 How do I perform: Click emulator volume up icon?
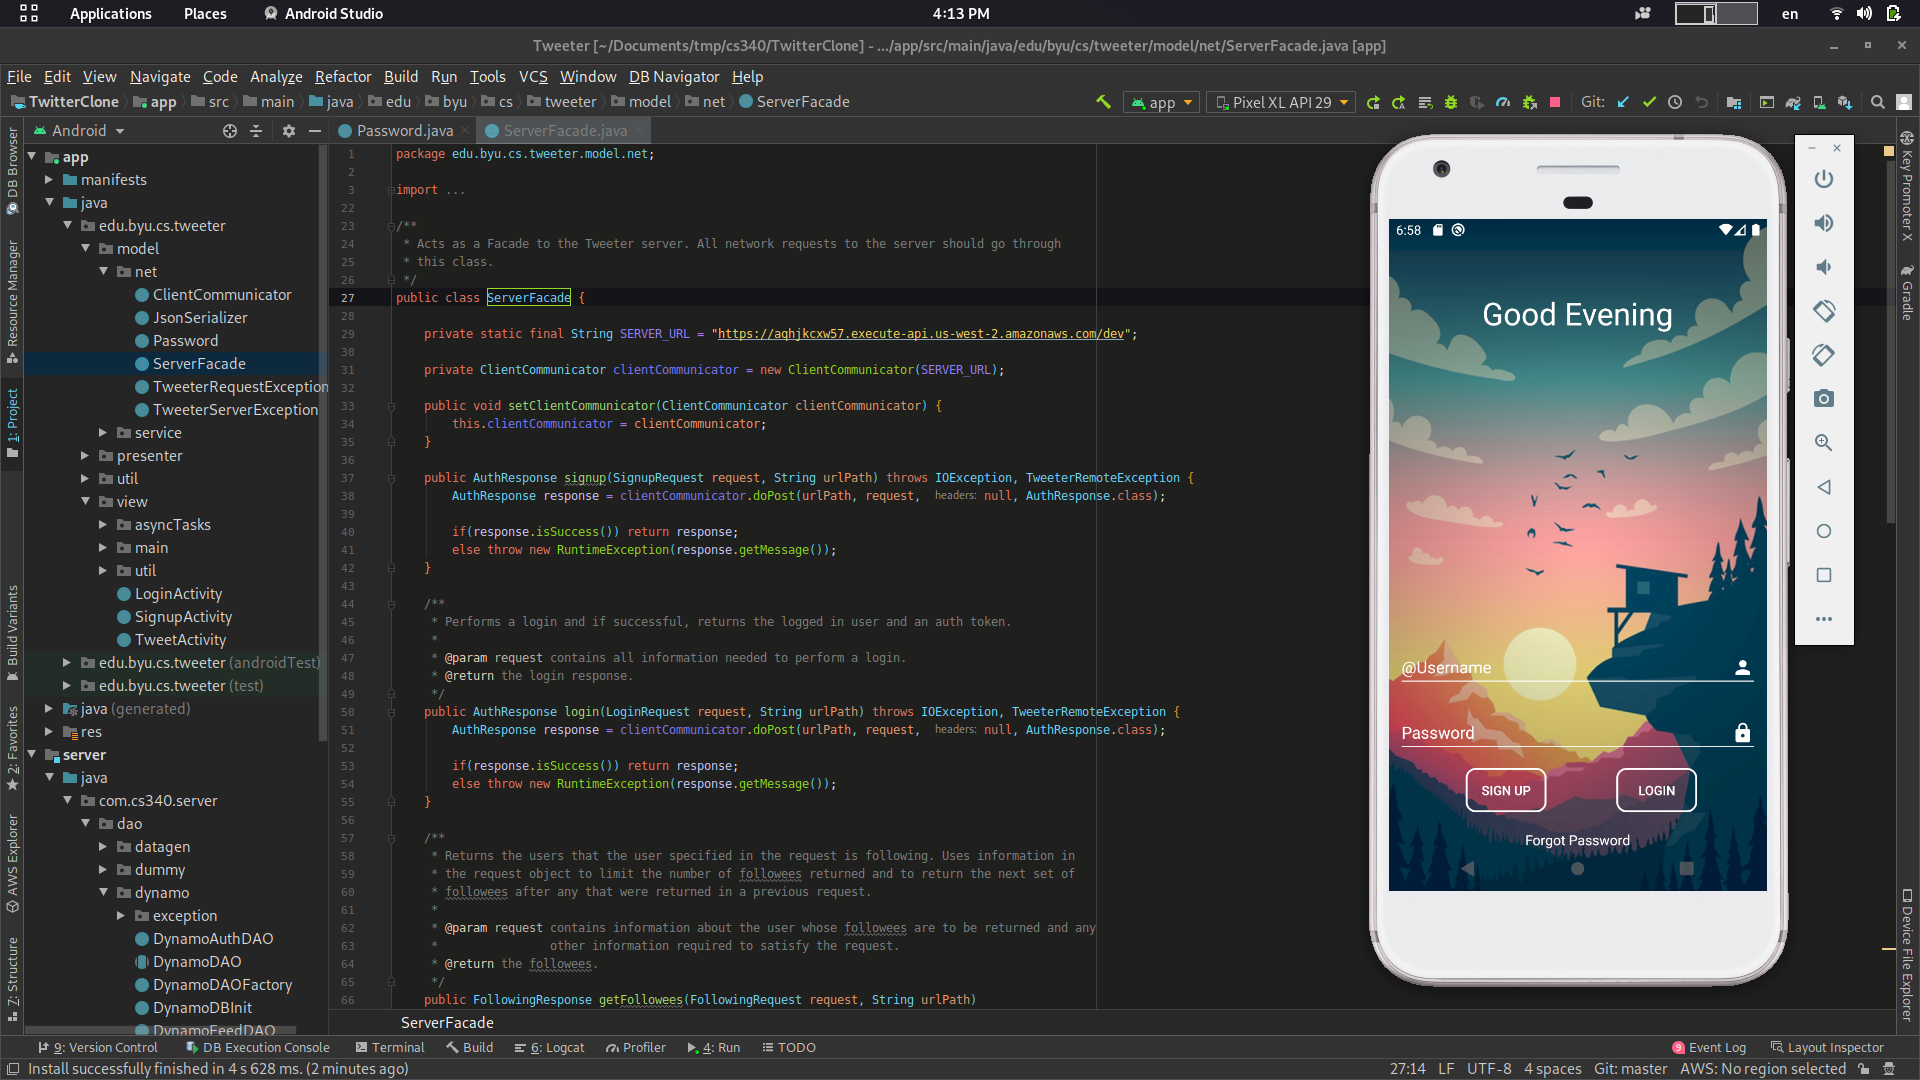tap(1824, 223)
